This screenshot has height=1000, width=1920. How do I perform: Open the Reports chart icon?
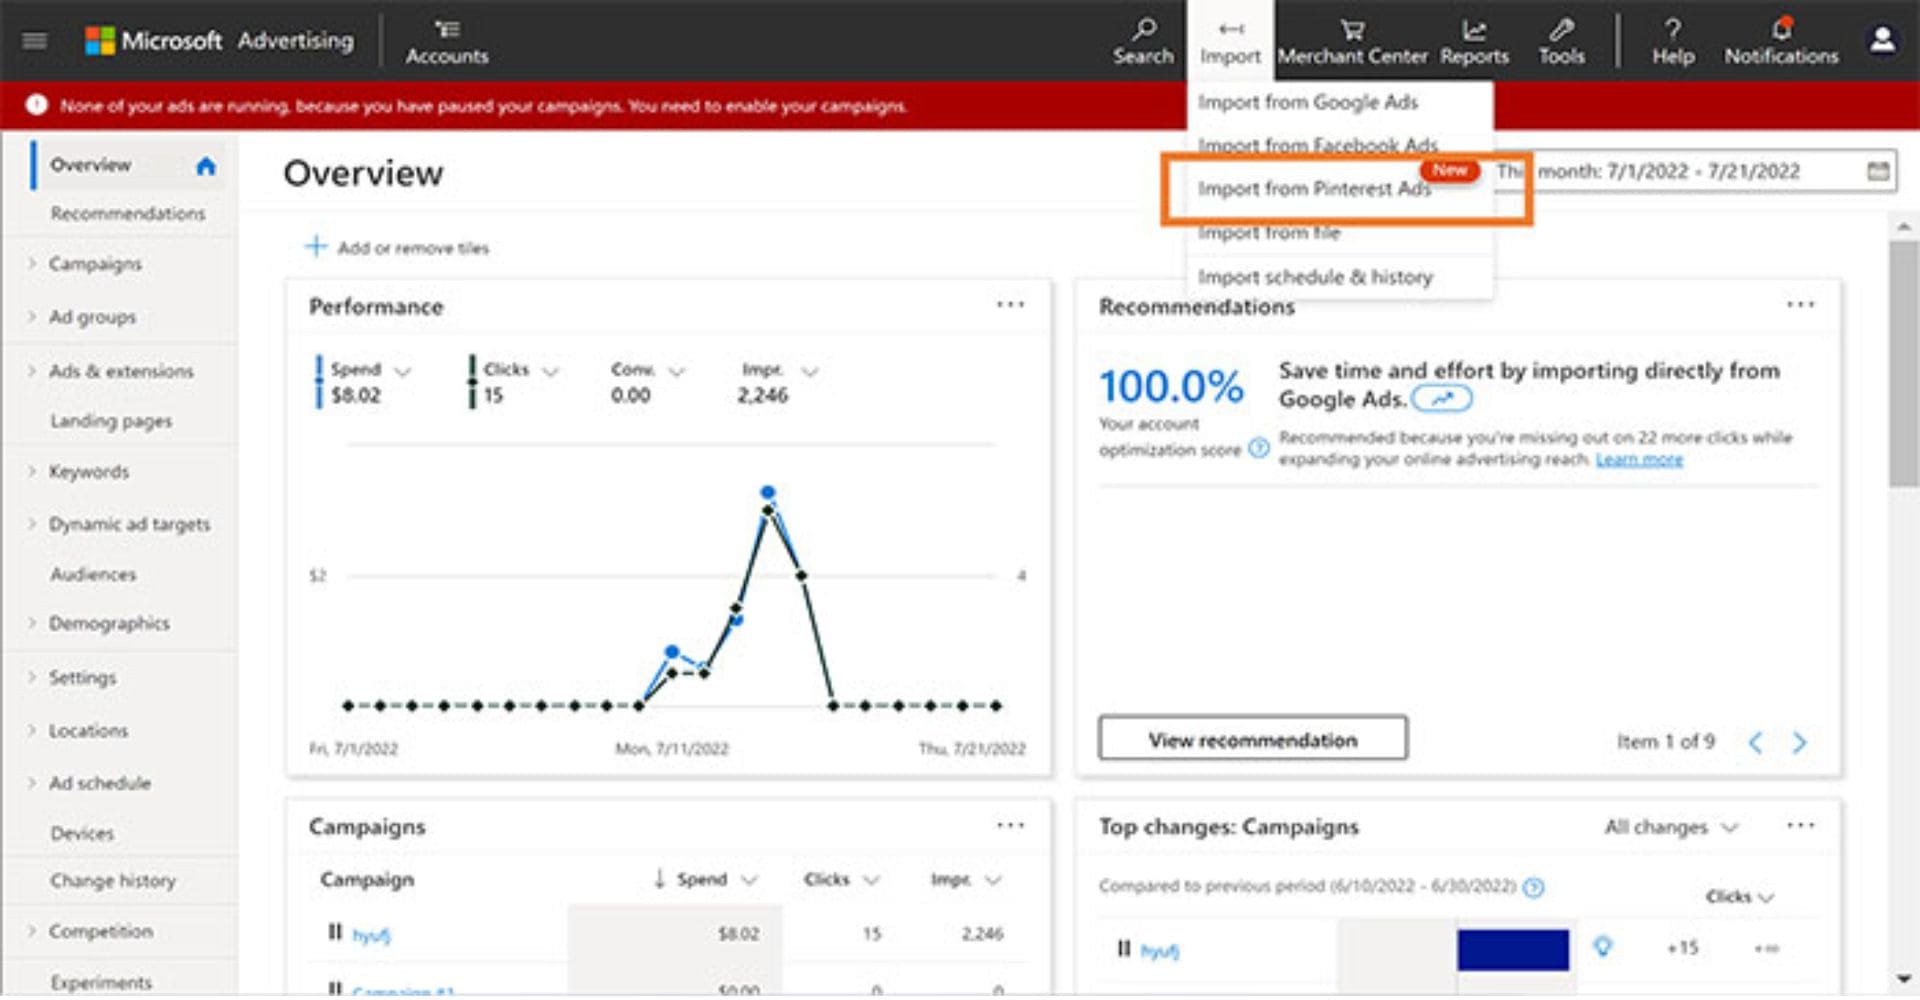(1474, 30)
